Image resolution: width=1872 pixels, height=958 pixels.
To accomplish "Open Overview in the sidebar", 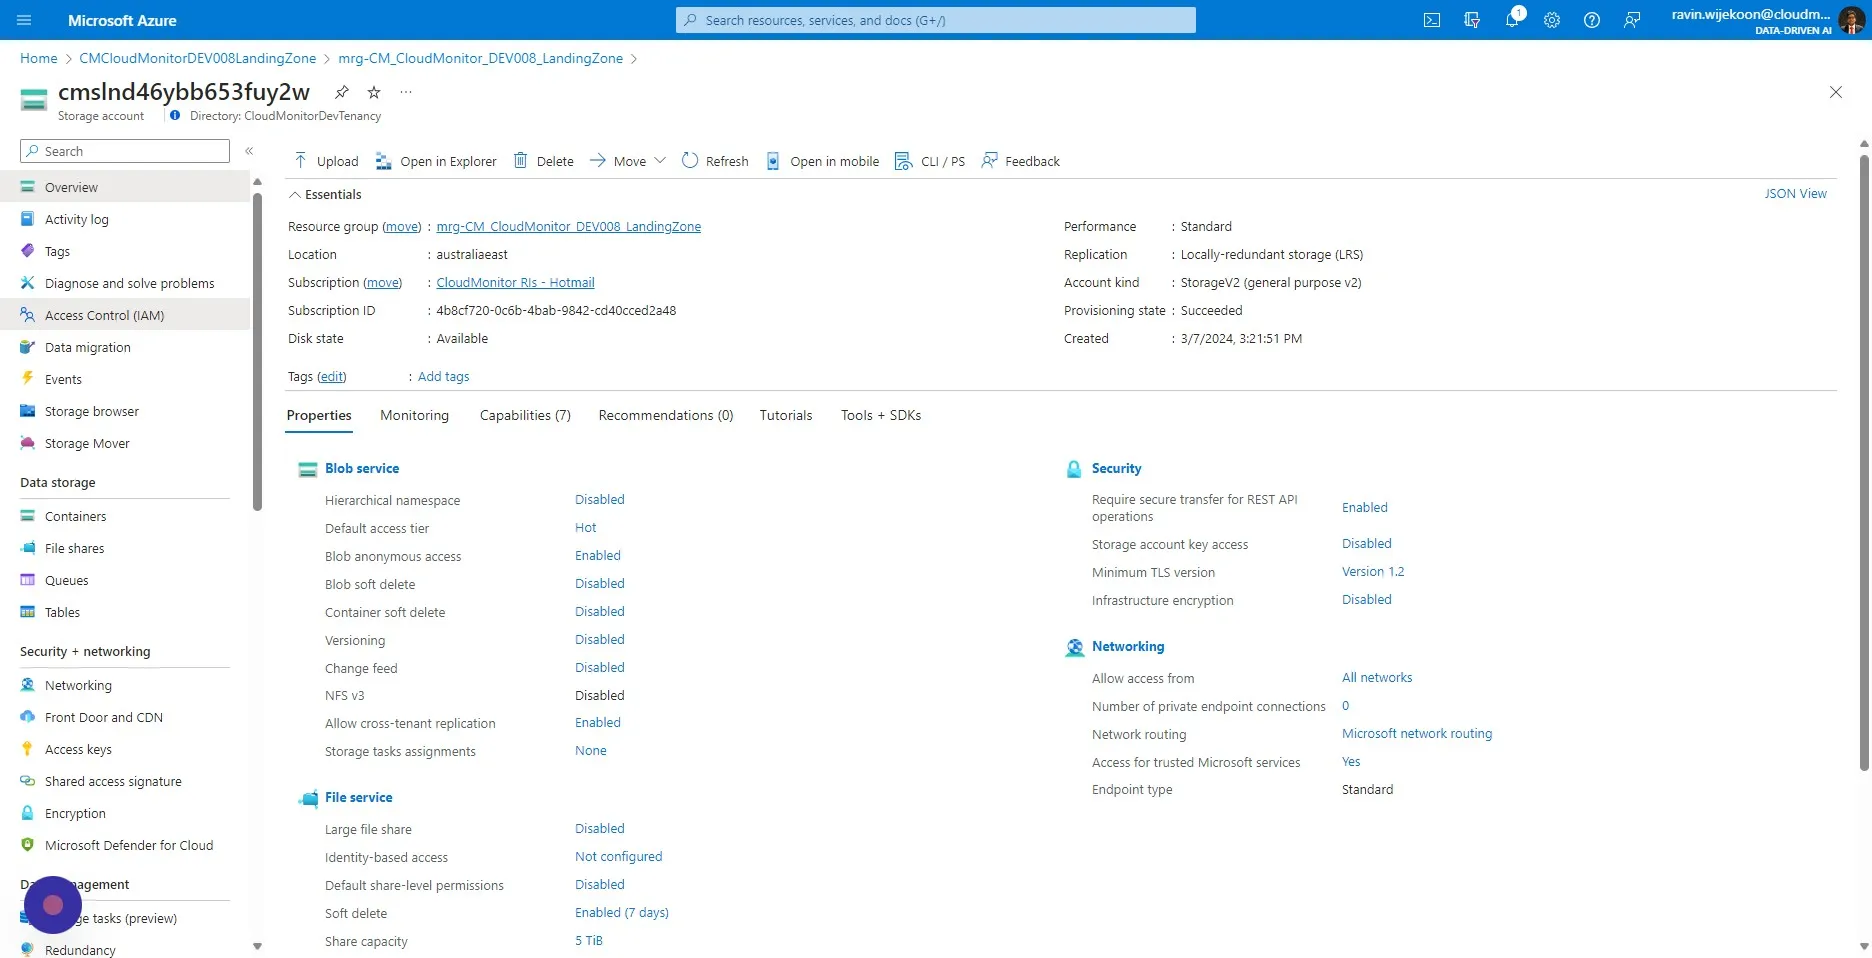I will click(125, 187).
